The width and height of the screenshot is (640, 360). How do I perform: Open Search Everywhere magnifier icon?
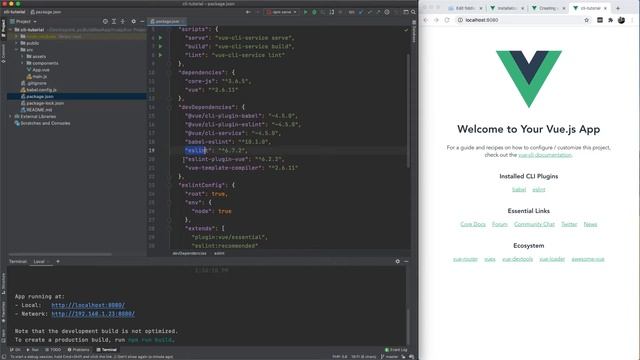413,12
